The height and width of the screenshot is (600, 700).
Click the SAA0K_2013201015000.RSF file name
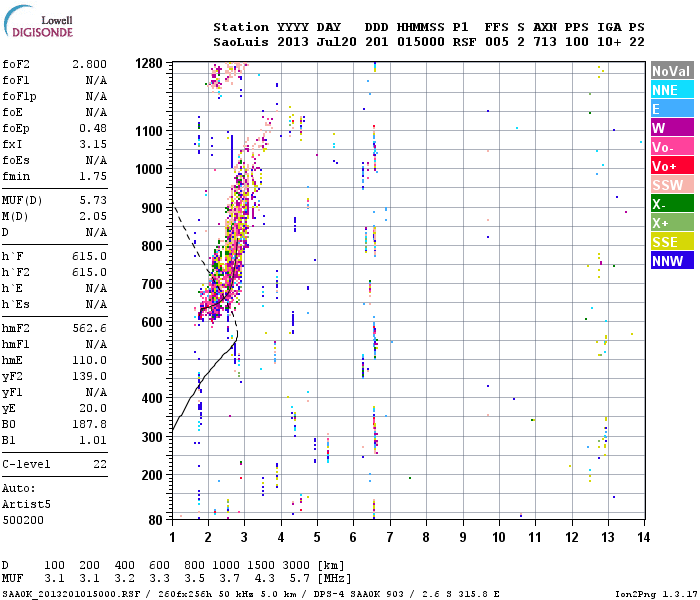coord(71,594)
